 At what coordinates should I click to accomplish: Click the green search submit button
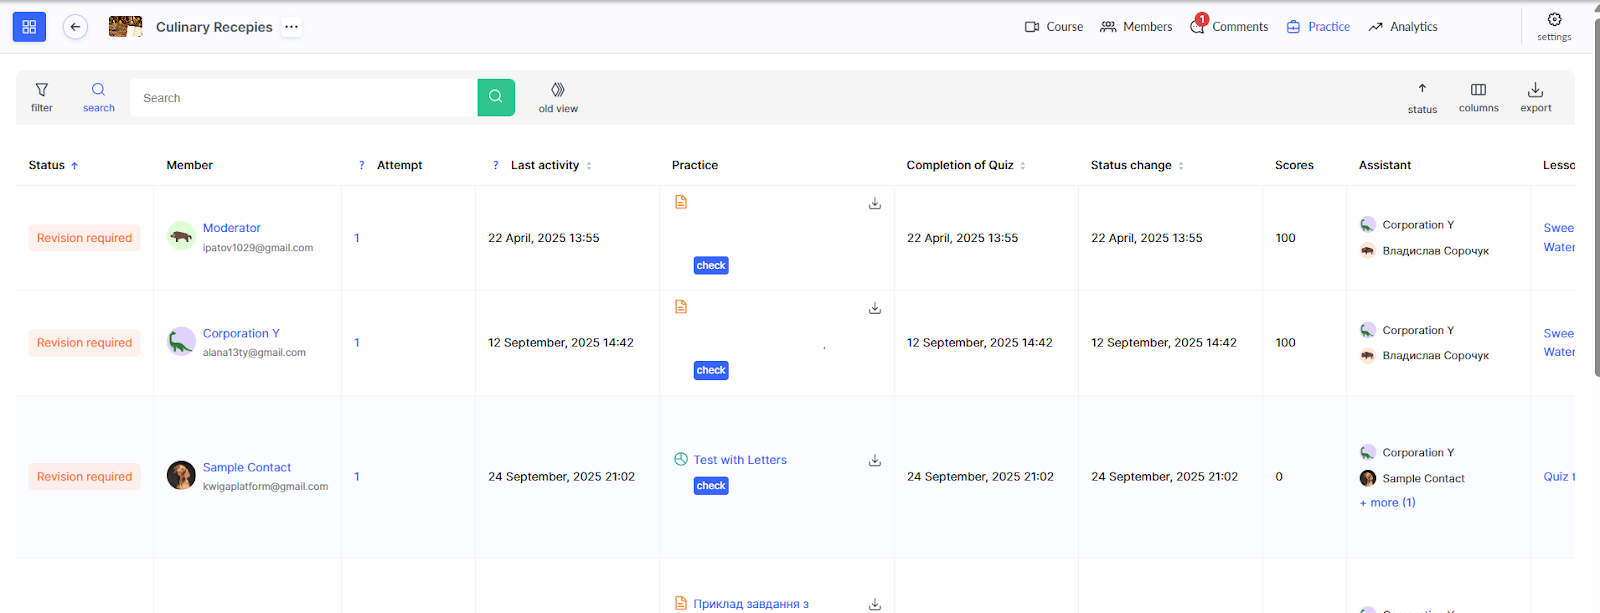496,97
